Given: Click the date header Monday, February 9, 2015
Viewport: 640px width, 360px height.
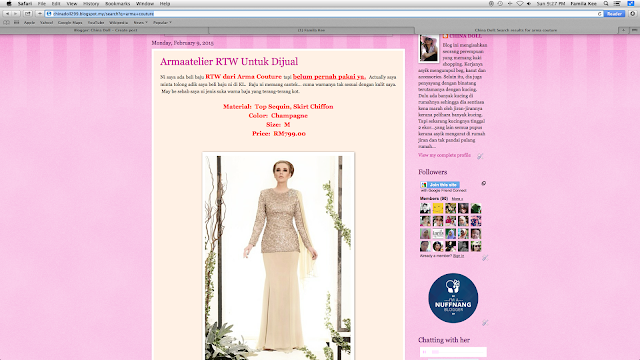Looking at the screenshot, I should point(182,43).
